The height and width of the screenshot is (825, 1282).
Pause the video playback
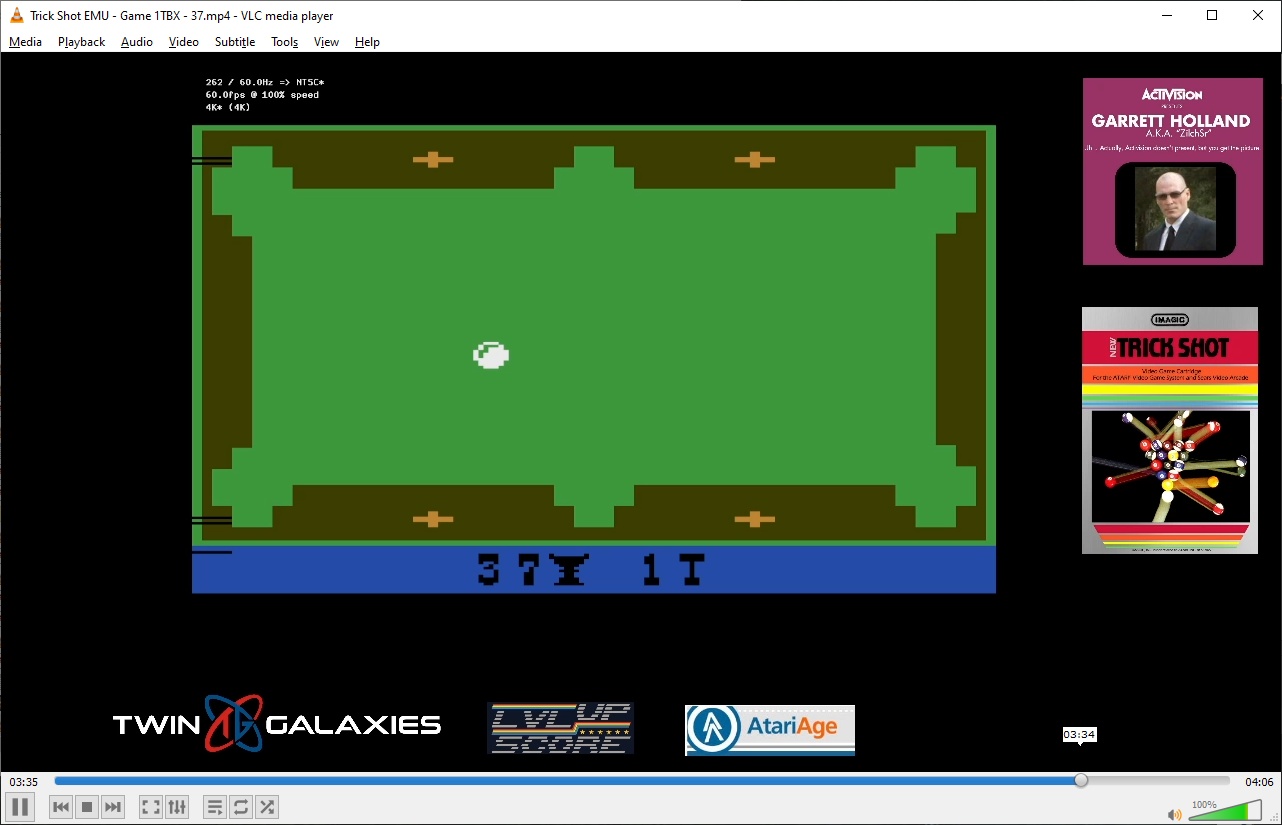19,806
